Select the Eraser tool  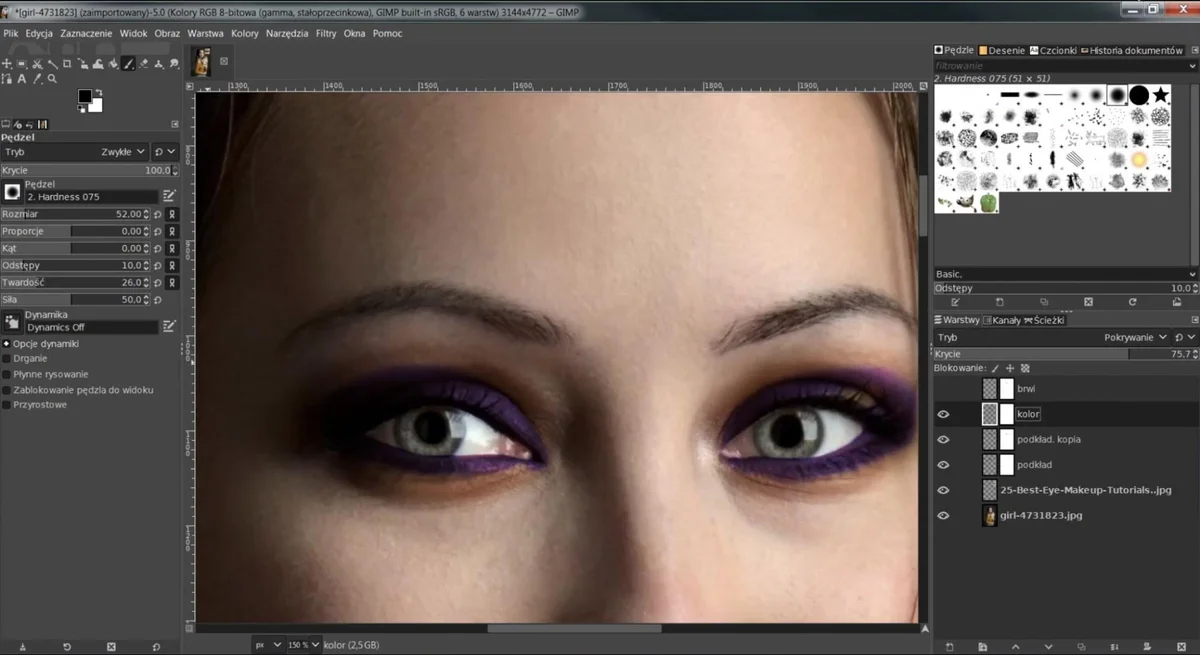tap(143, 64)
